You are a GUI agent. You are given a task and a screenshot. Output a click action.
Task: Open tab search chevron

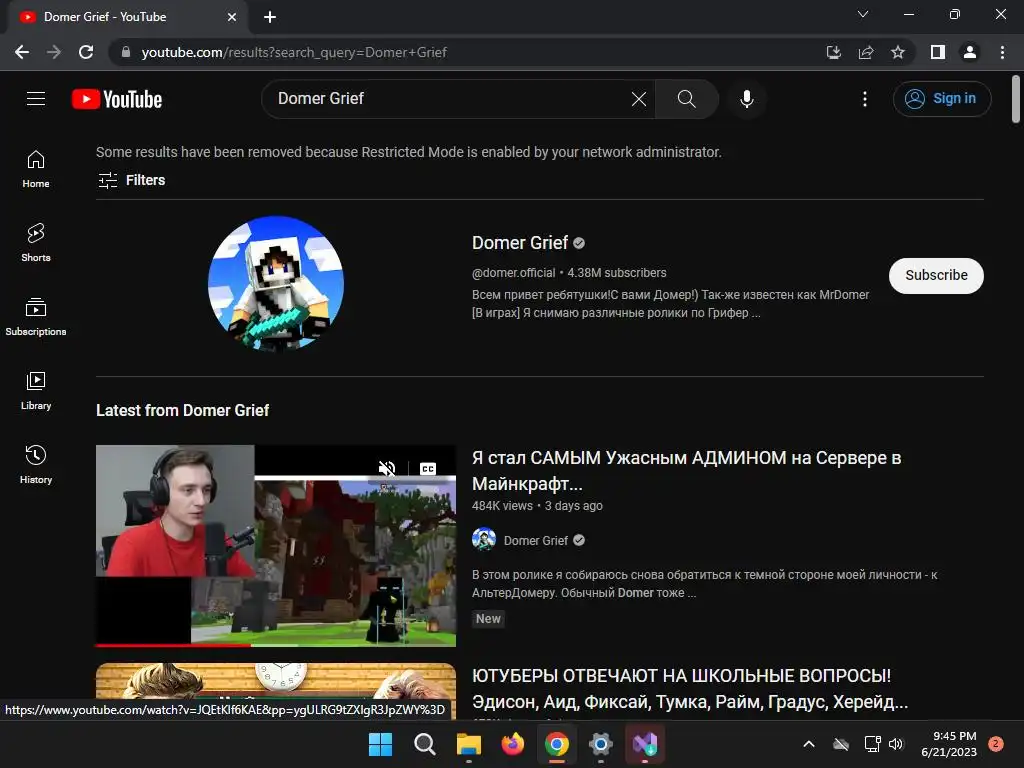click(x=863, y=14)
